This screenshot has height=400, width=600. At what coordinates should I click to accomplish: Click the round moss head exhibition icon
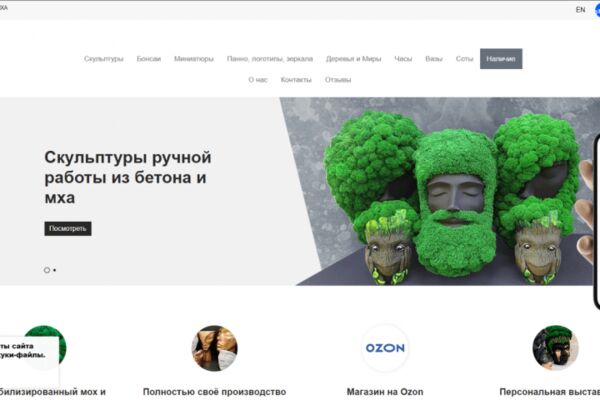(x=555, y=348)
